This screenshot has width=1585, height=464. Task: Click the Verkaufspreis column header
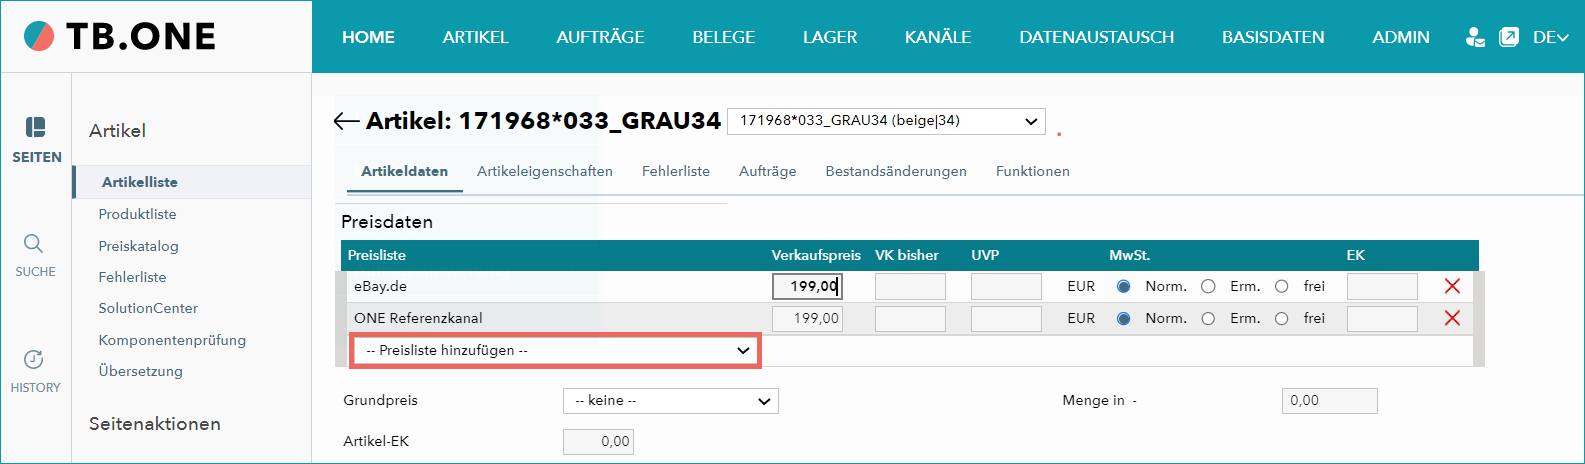(x=816, y=255)
